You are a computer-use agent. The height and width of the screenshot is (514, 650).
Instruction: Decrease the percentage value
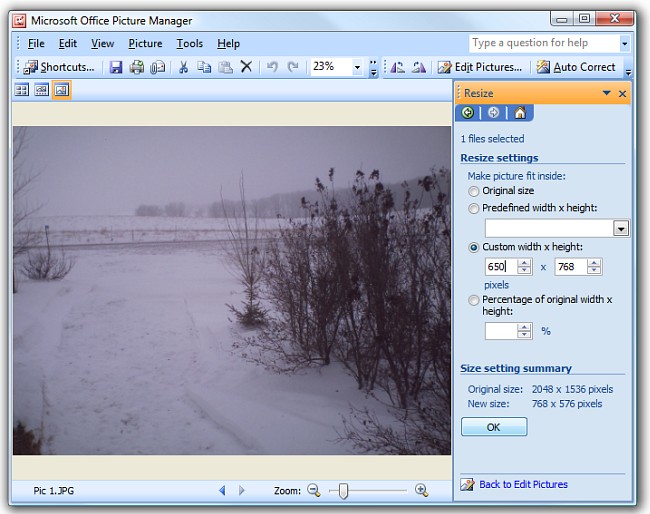tap(525, 335)
